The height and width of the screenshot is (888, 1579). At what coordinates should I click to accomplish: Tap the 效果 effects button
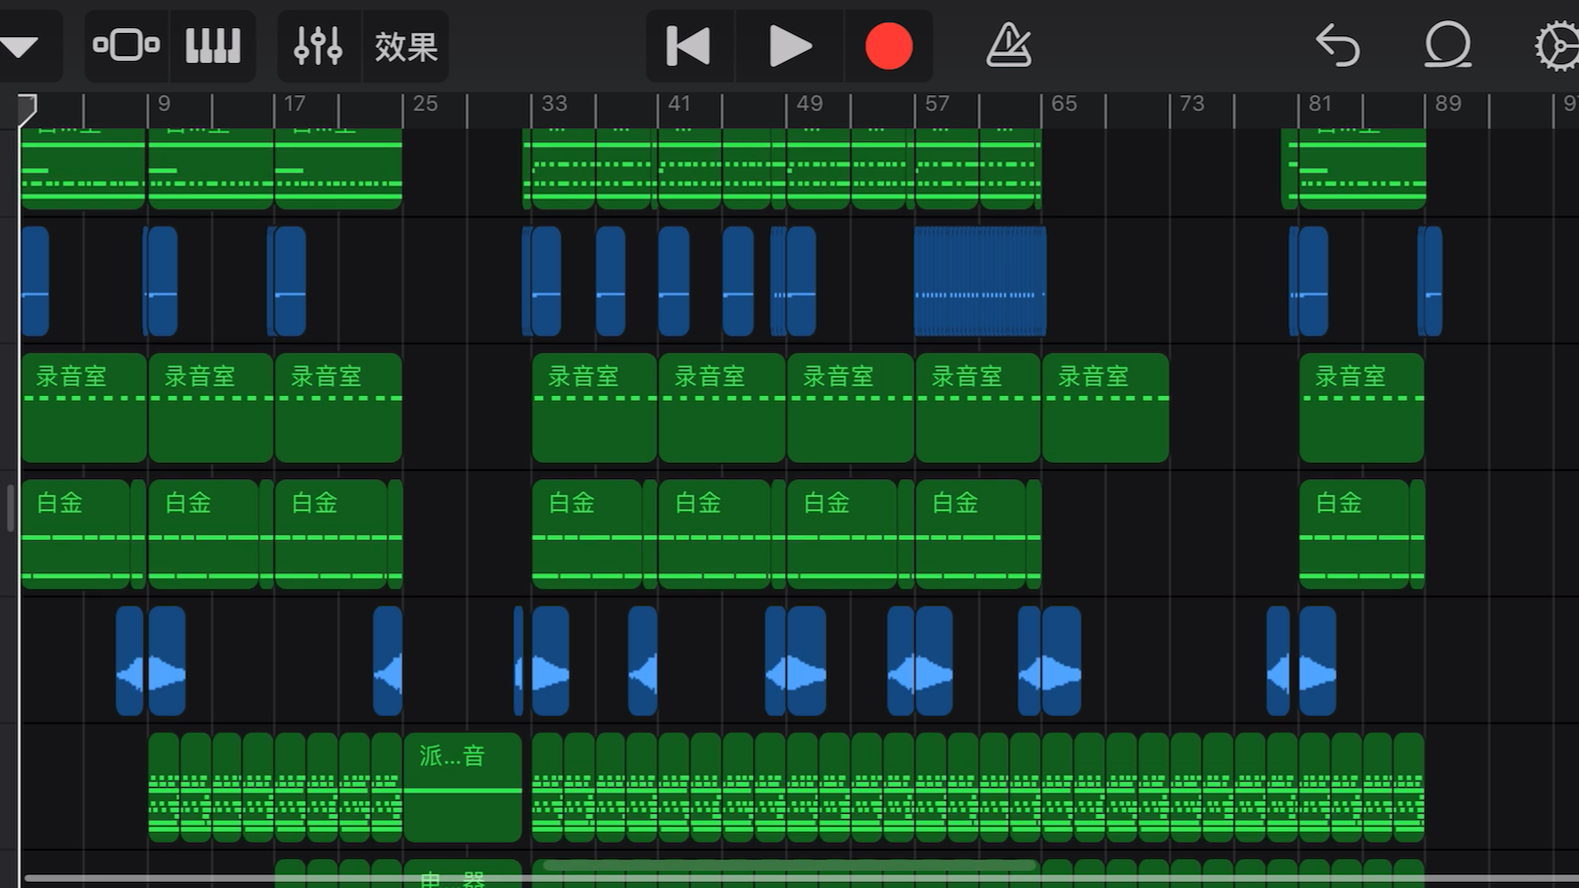coord(406,46)
